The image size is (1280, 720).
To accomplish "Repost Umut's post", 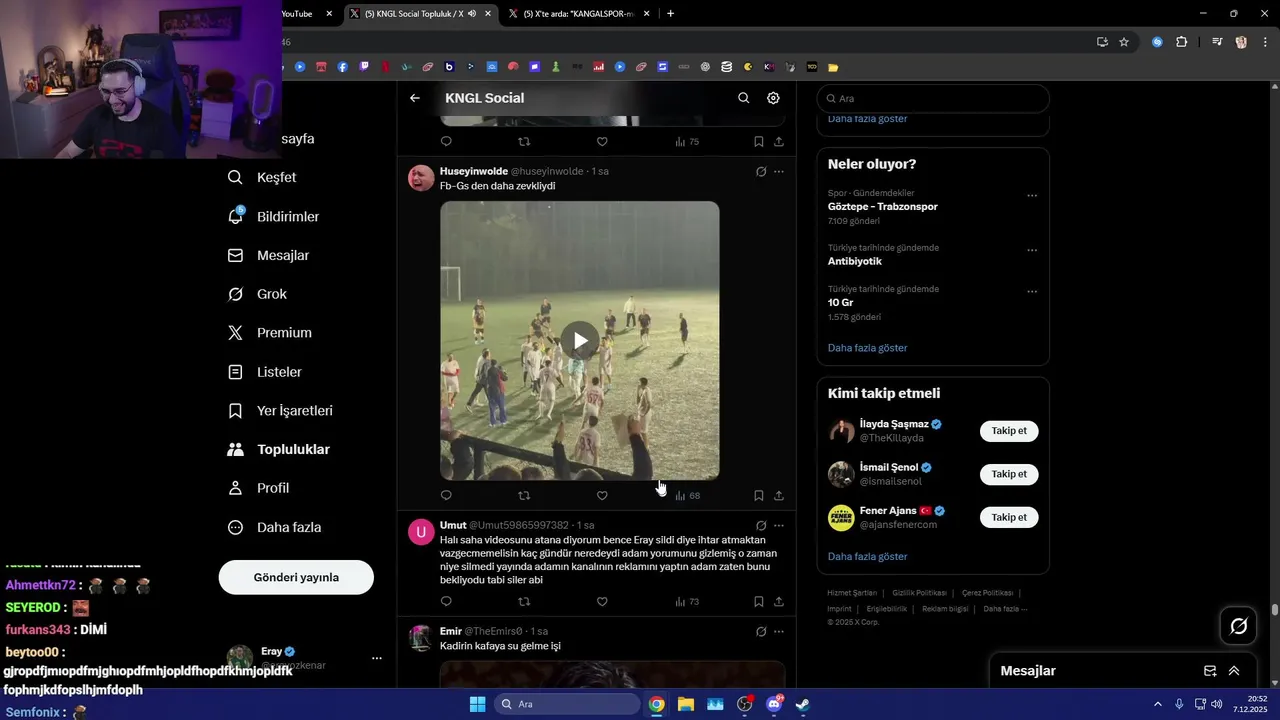I will (524, 601).
